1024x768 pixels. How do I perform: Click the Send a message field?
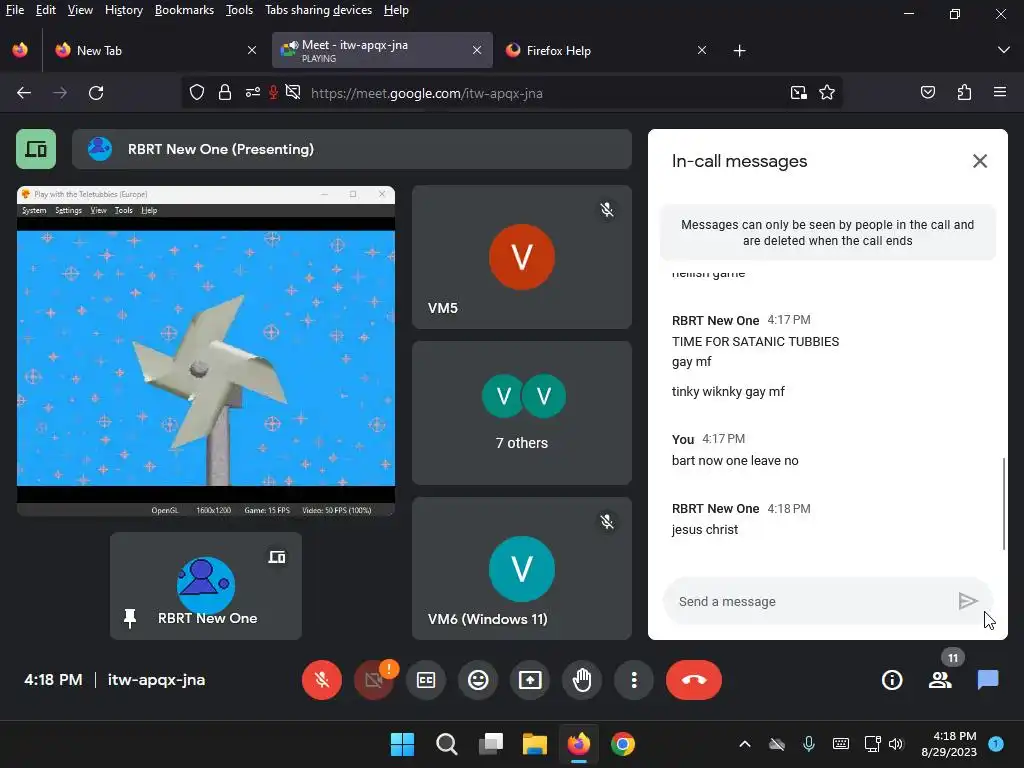810,601
